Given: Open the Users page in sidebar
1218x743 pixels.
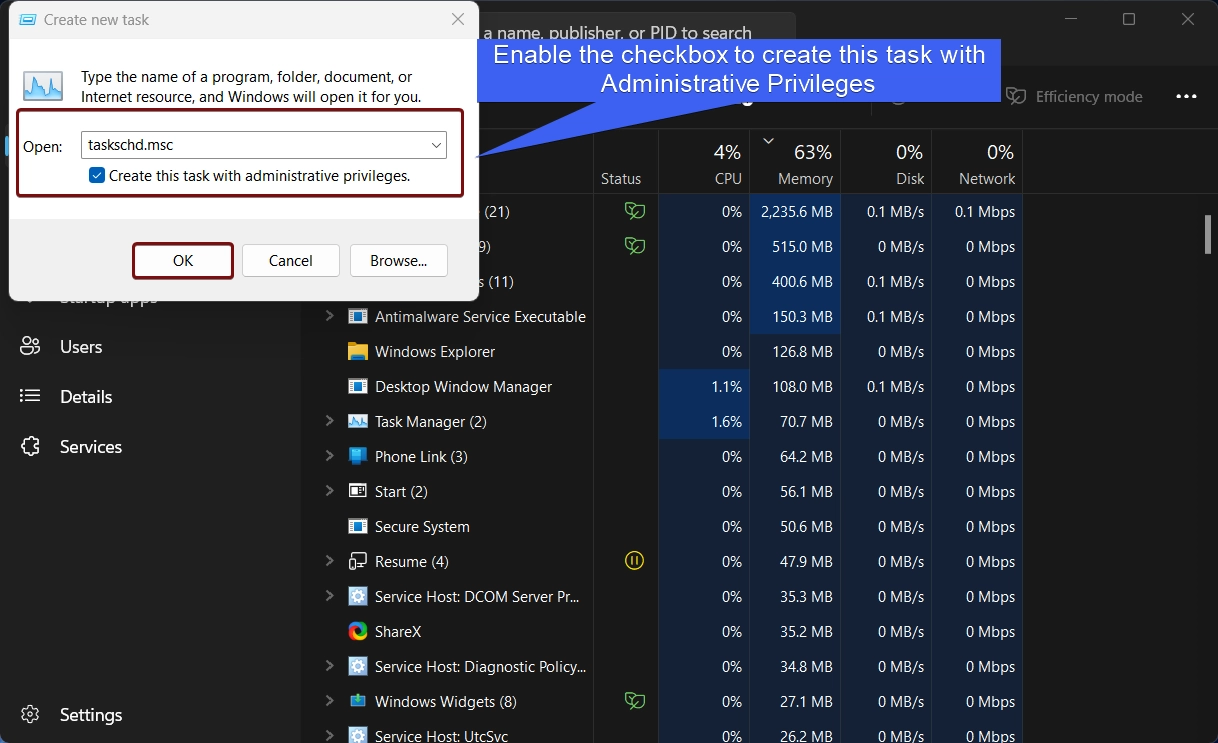Looking at the screenshot, I should coord(81,347).
